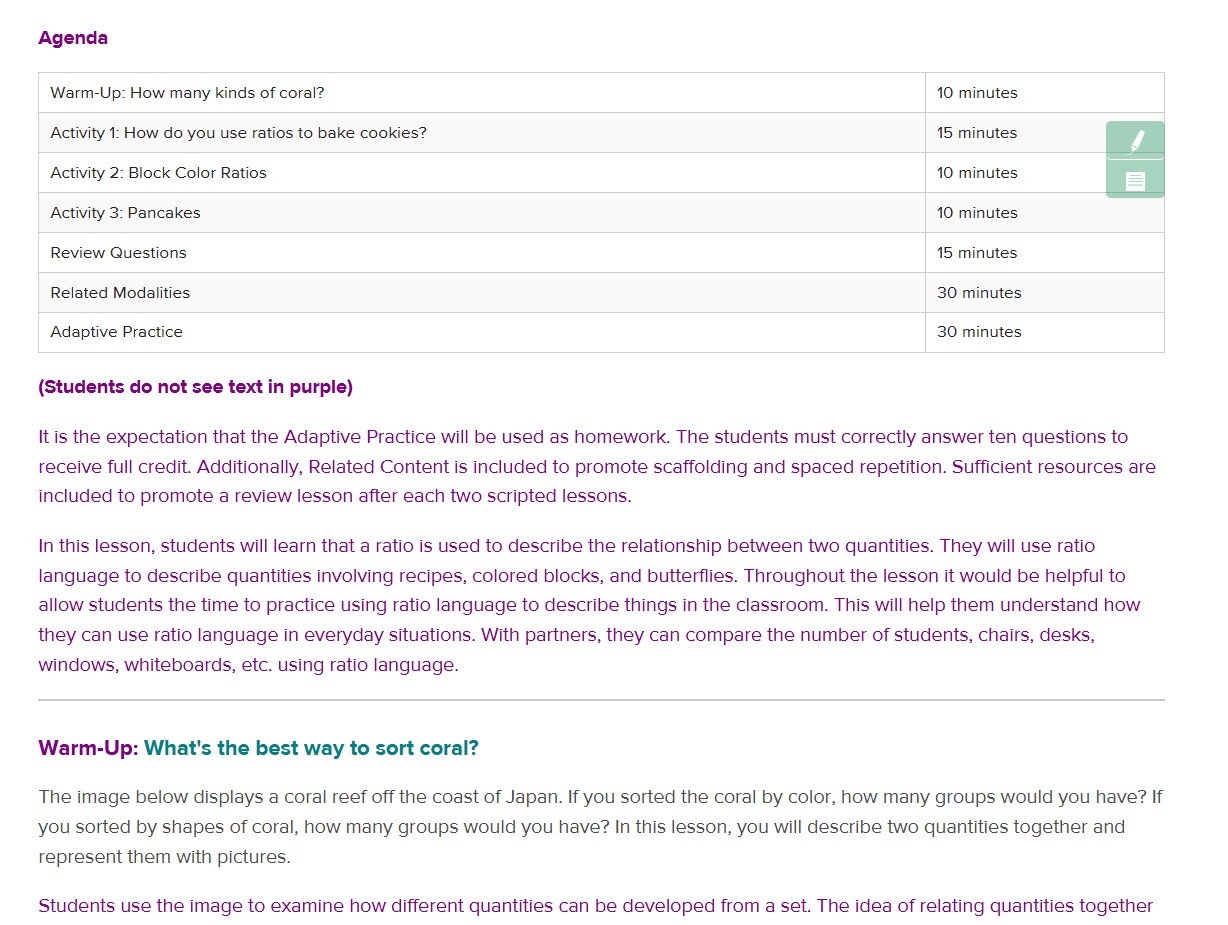Select the highlighter tool icon

1135,140
